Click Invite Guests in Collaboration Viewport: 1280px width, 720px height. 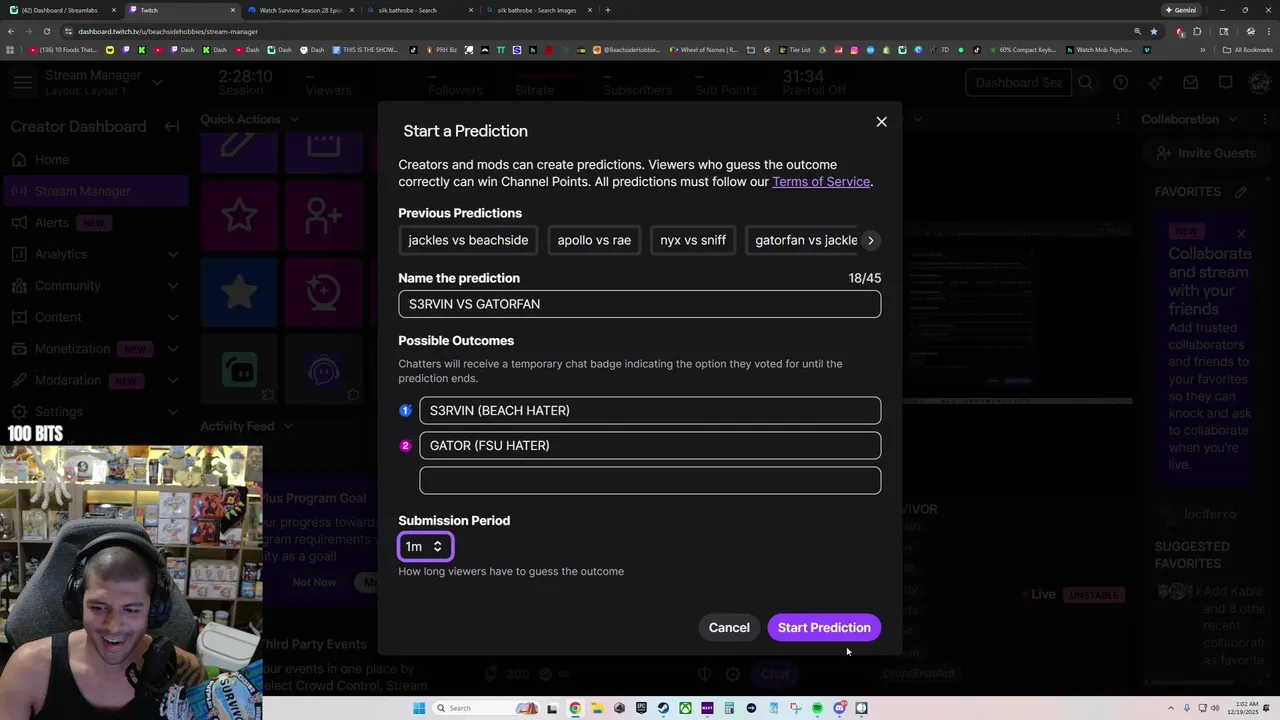coord(1205,153)
